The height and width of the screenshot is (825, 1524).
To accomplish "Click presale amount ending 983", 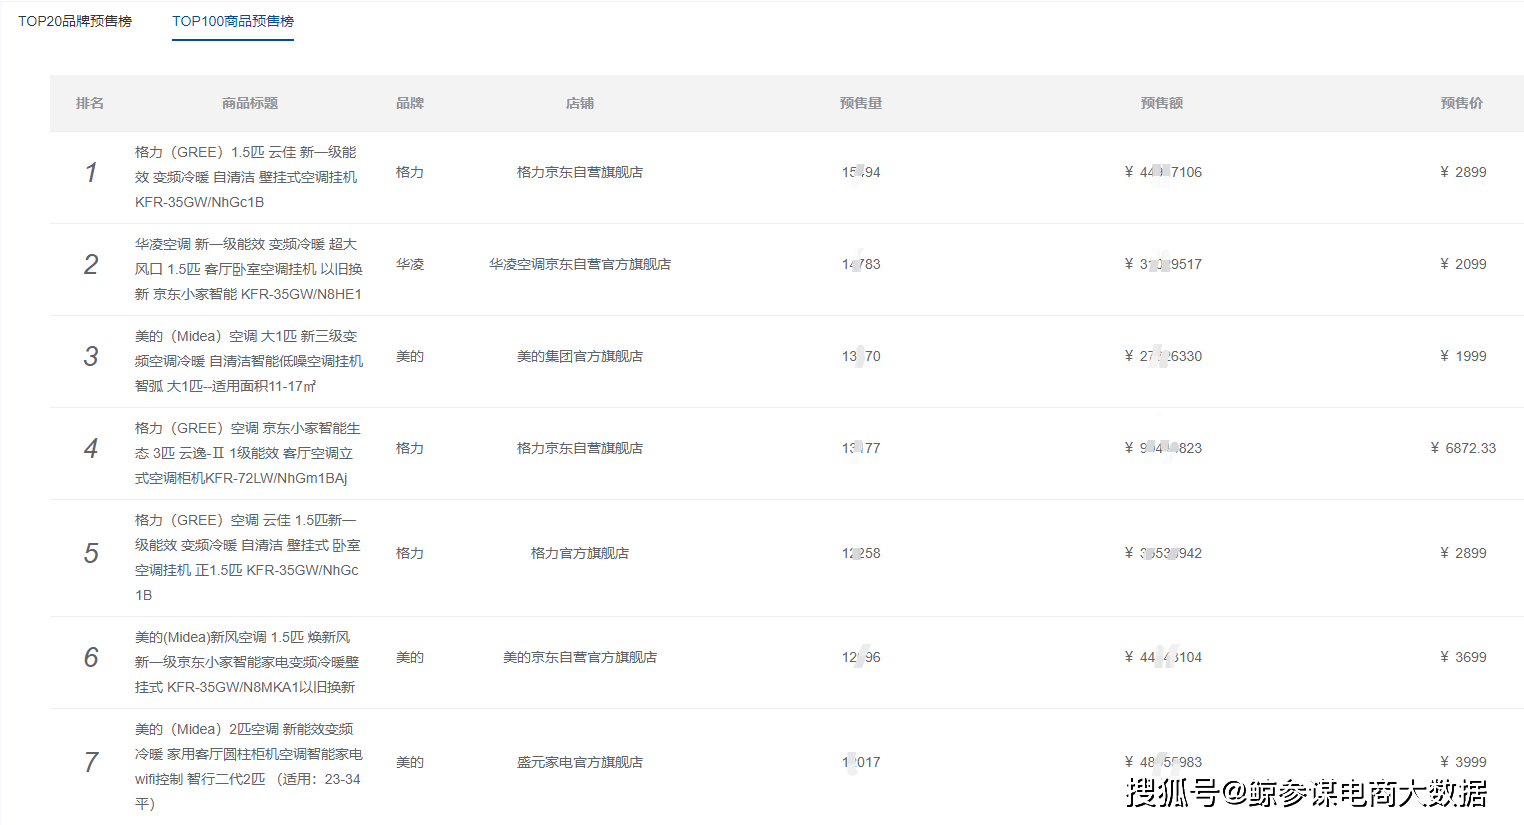I will tap(1163, 762).
